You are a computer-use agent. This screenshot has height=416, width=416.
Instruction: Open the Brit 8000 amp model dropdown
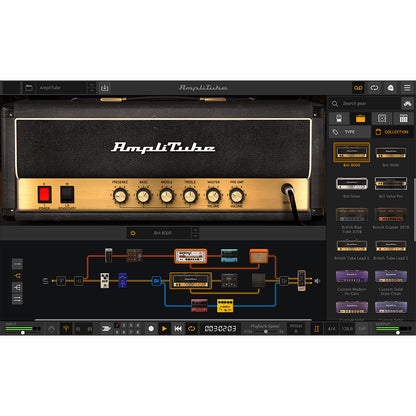point(163,233)
